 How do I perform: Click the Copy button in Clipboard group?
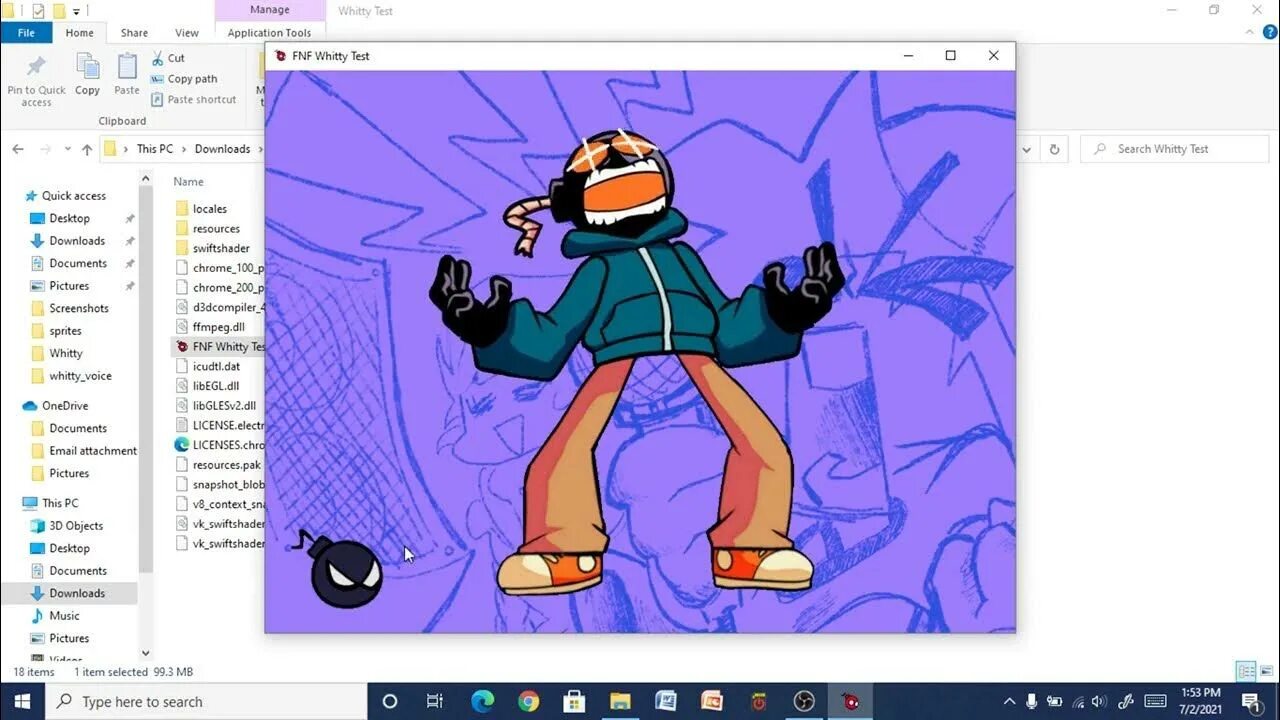pos(88,75)
